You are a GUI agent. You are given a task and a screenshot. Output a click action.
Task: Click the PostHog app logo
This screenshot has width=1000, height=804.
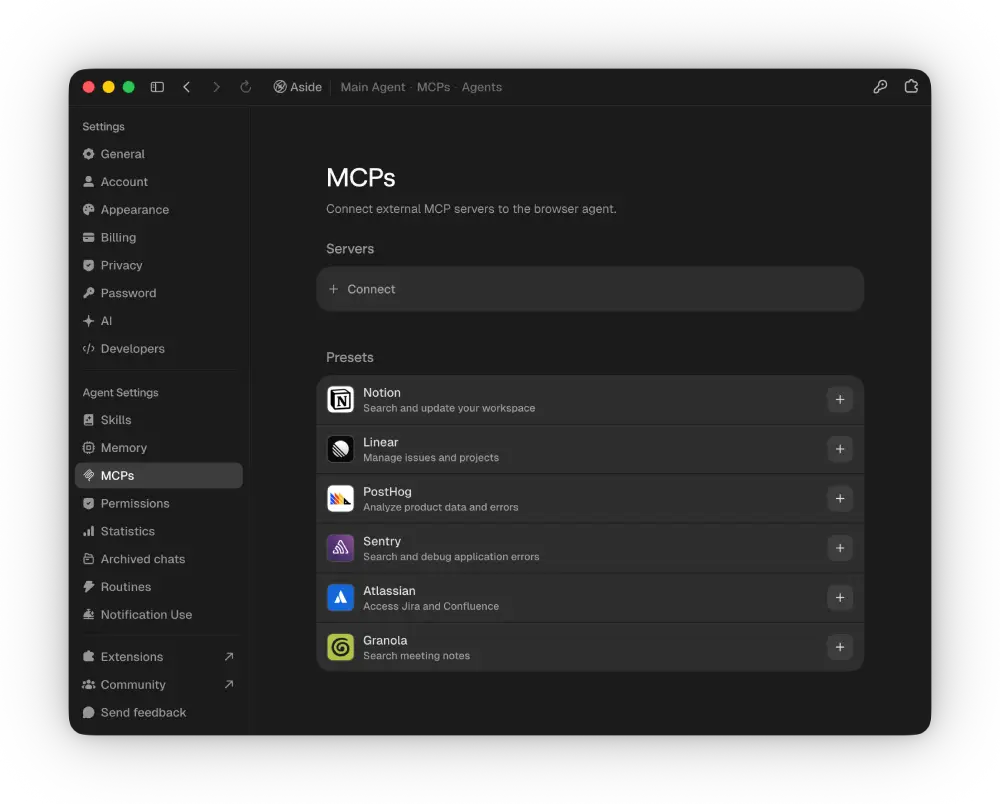point(341,499)
